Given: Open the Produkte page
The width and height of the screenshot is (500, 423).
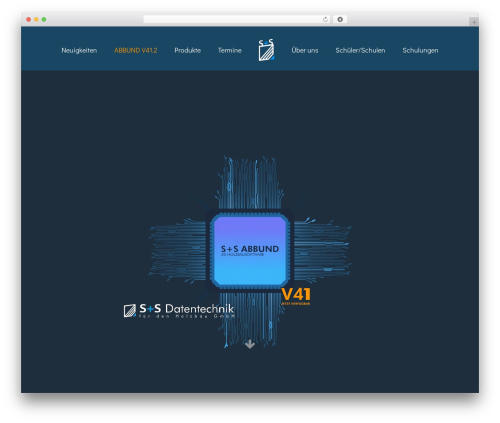Looking at the screenshot, I should click(x=187, y=50).
